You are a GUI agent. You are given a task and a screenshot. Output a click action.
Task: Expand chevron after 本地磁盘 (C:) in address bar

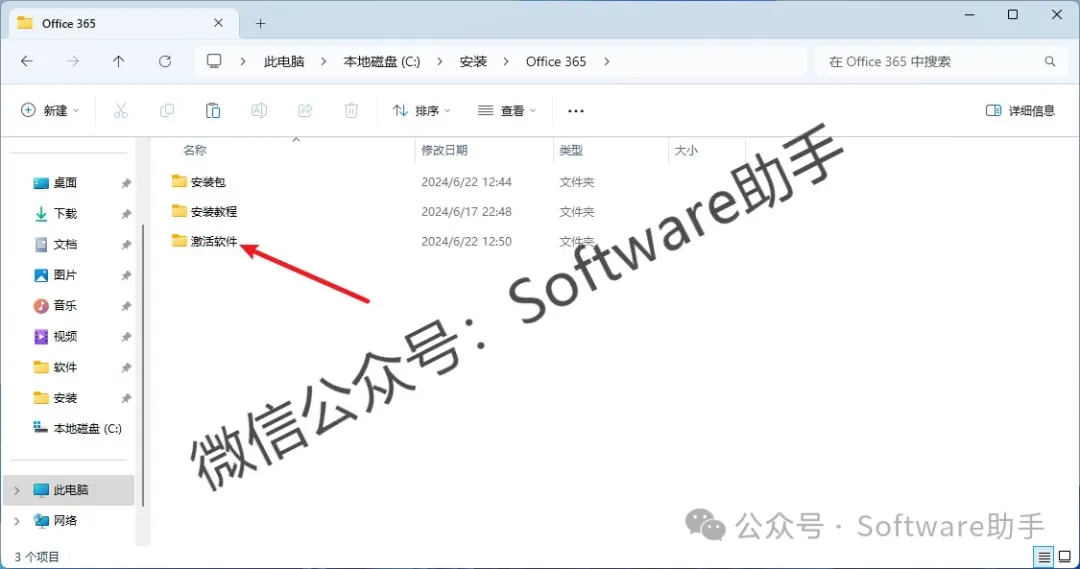click(439, 61)
